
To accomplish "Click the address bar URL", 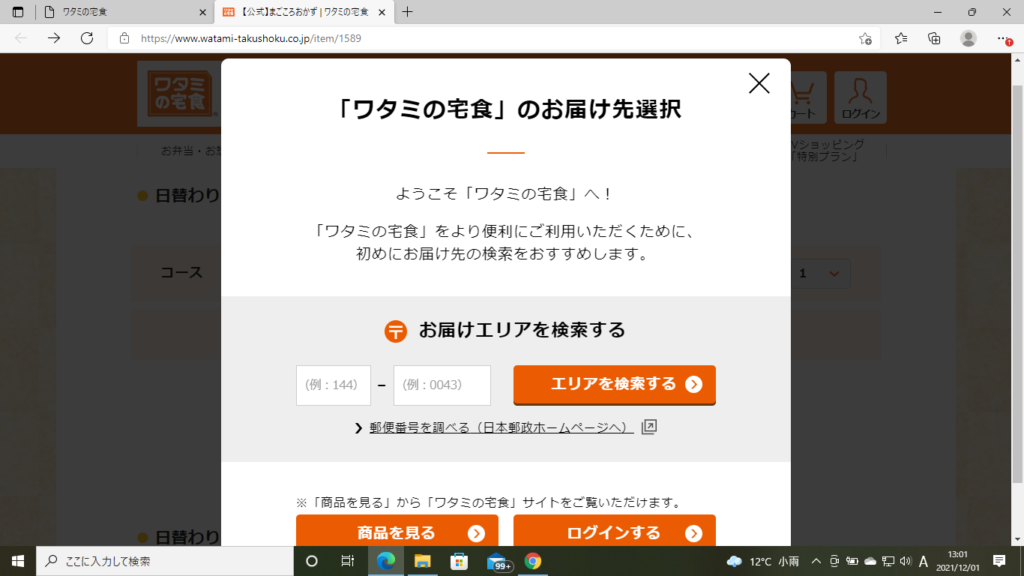I will click(x=251, y=39).
